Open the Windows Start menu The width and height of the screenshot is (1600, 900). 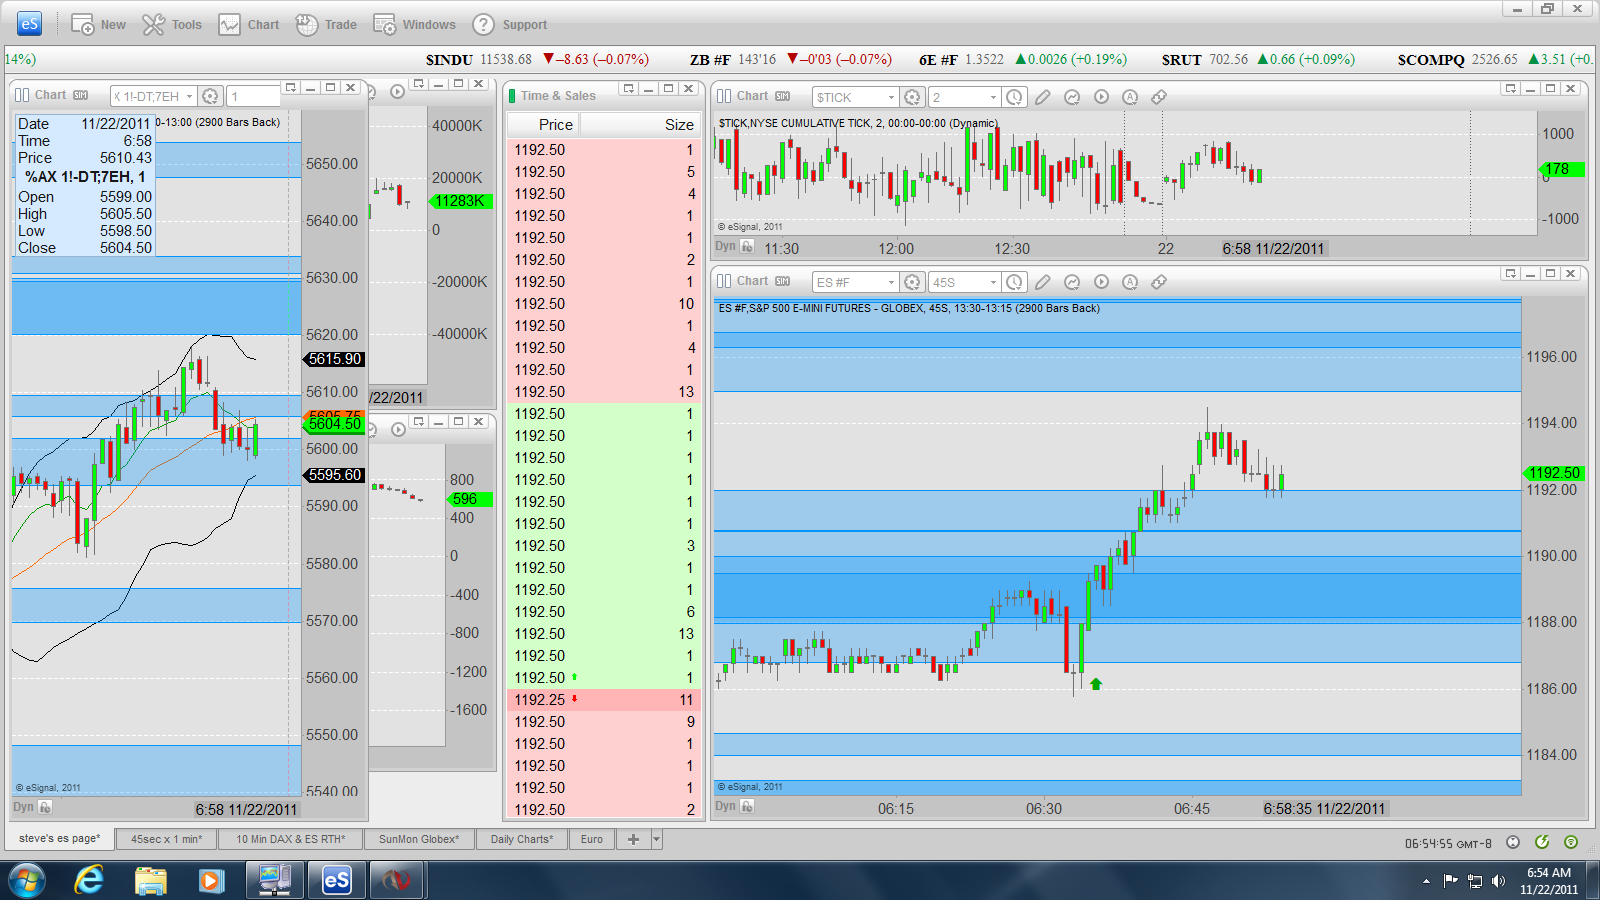pyautogui.click(x=27, y=880)
